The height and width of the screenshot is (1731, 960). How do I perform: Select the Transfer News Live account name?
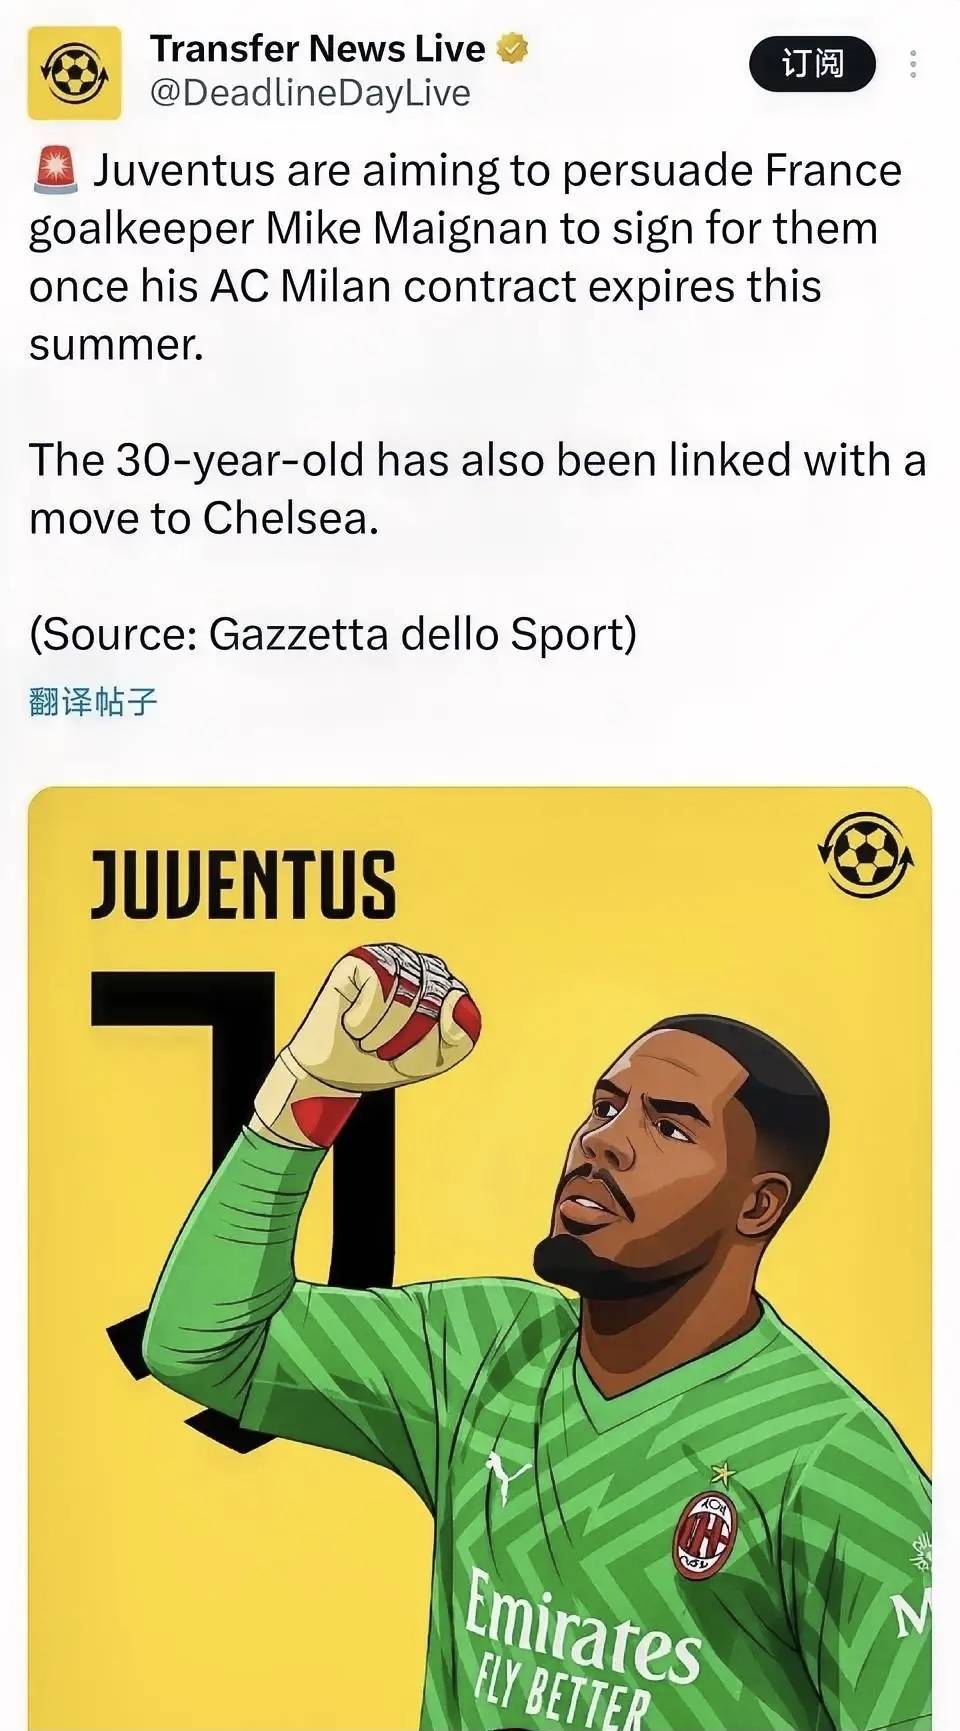(317, 48)
